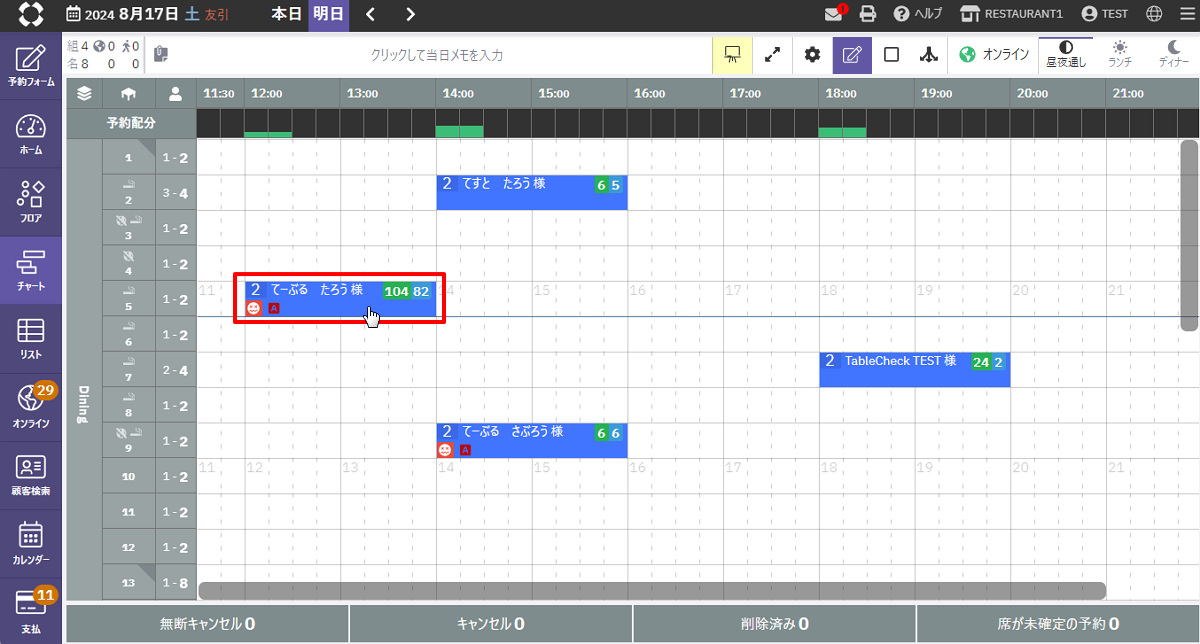Expand キャンセル 0 panel
This screenshot has width=1200, height=644.
[x=491, y=624]
